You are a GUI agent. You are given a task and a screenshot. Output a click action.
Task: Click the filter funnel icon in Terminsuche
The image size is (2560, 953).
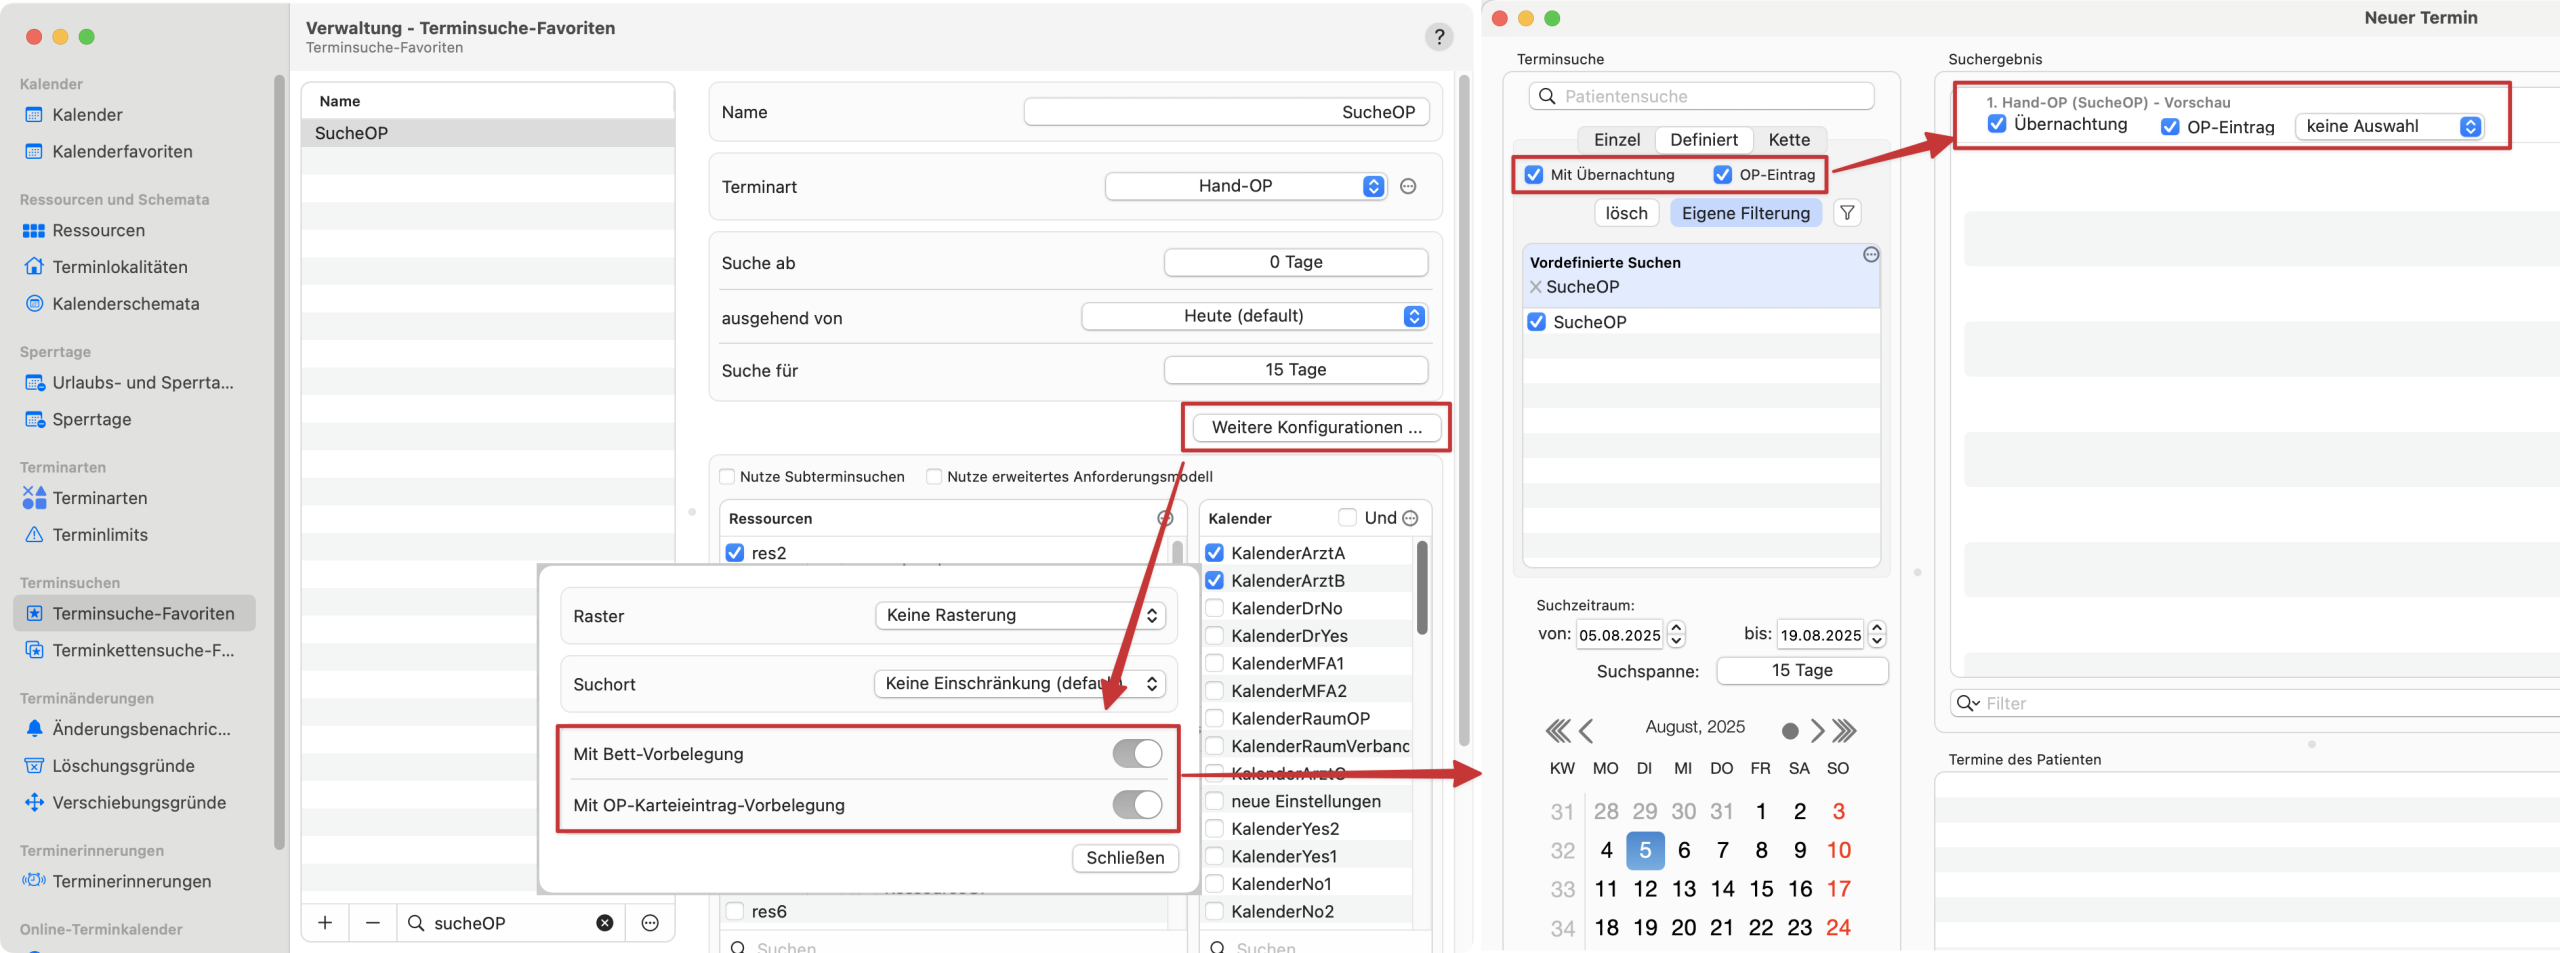tap(1847, 213)
